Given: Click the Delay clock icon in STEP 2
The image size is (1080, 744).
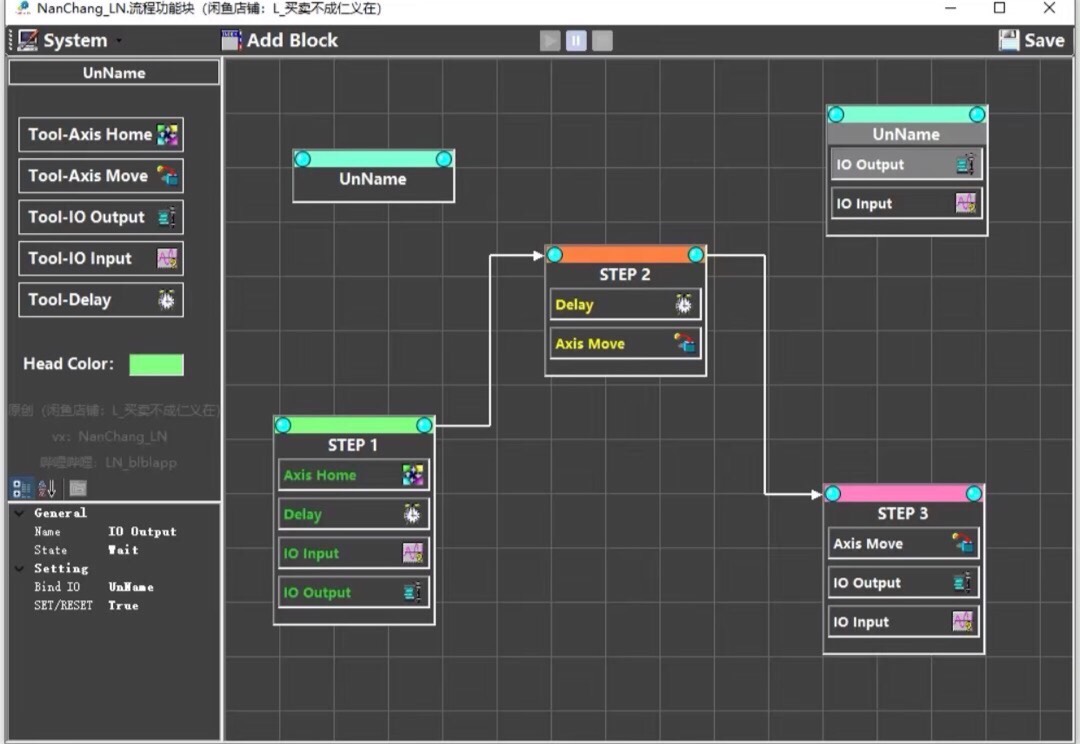Looking at the screenshot, I should pos(684,305).
